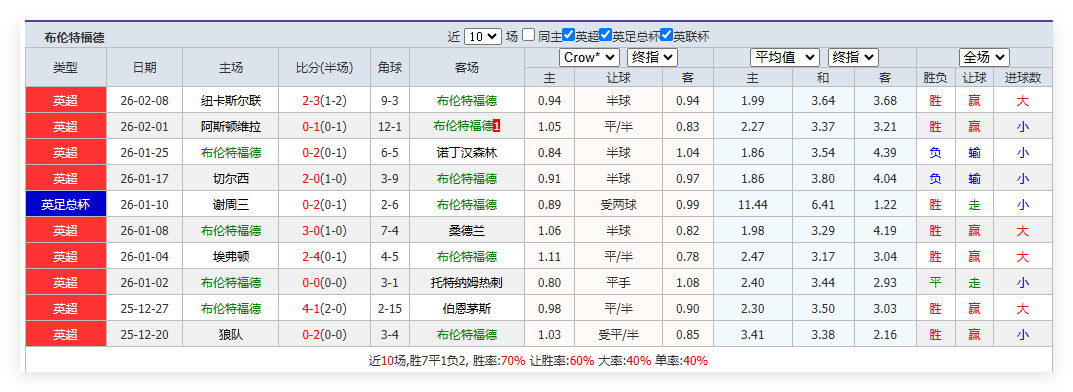Click the red card badge beside 布伦特福德 on 26-02-01

point(497,127)
